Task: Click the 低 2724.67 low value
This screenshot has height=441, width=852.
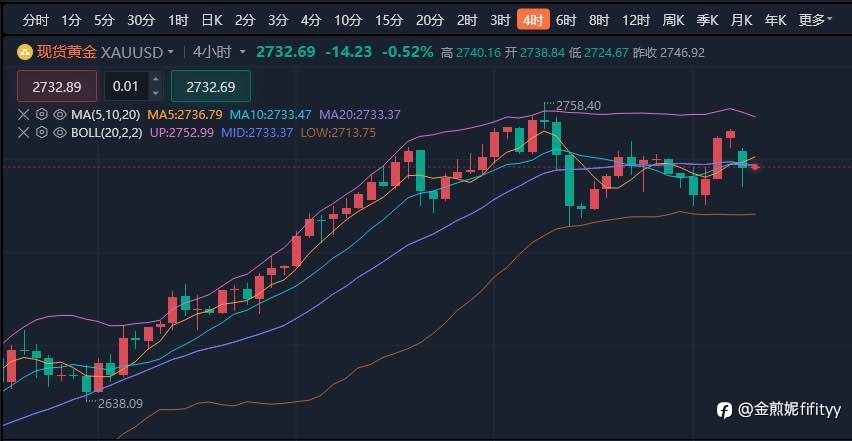Action: coord(599,53)
